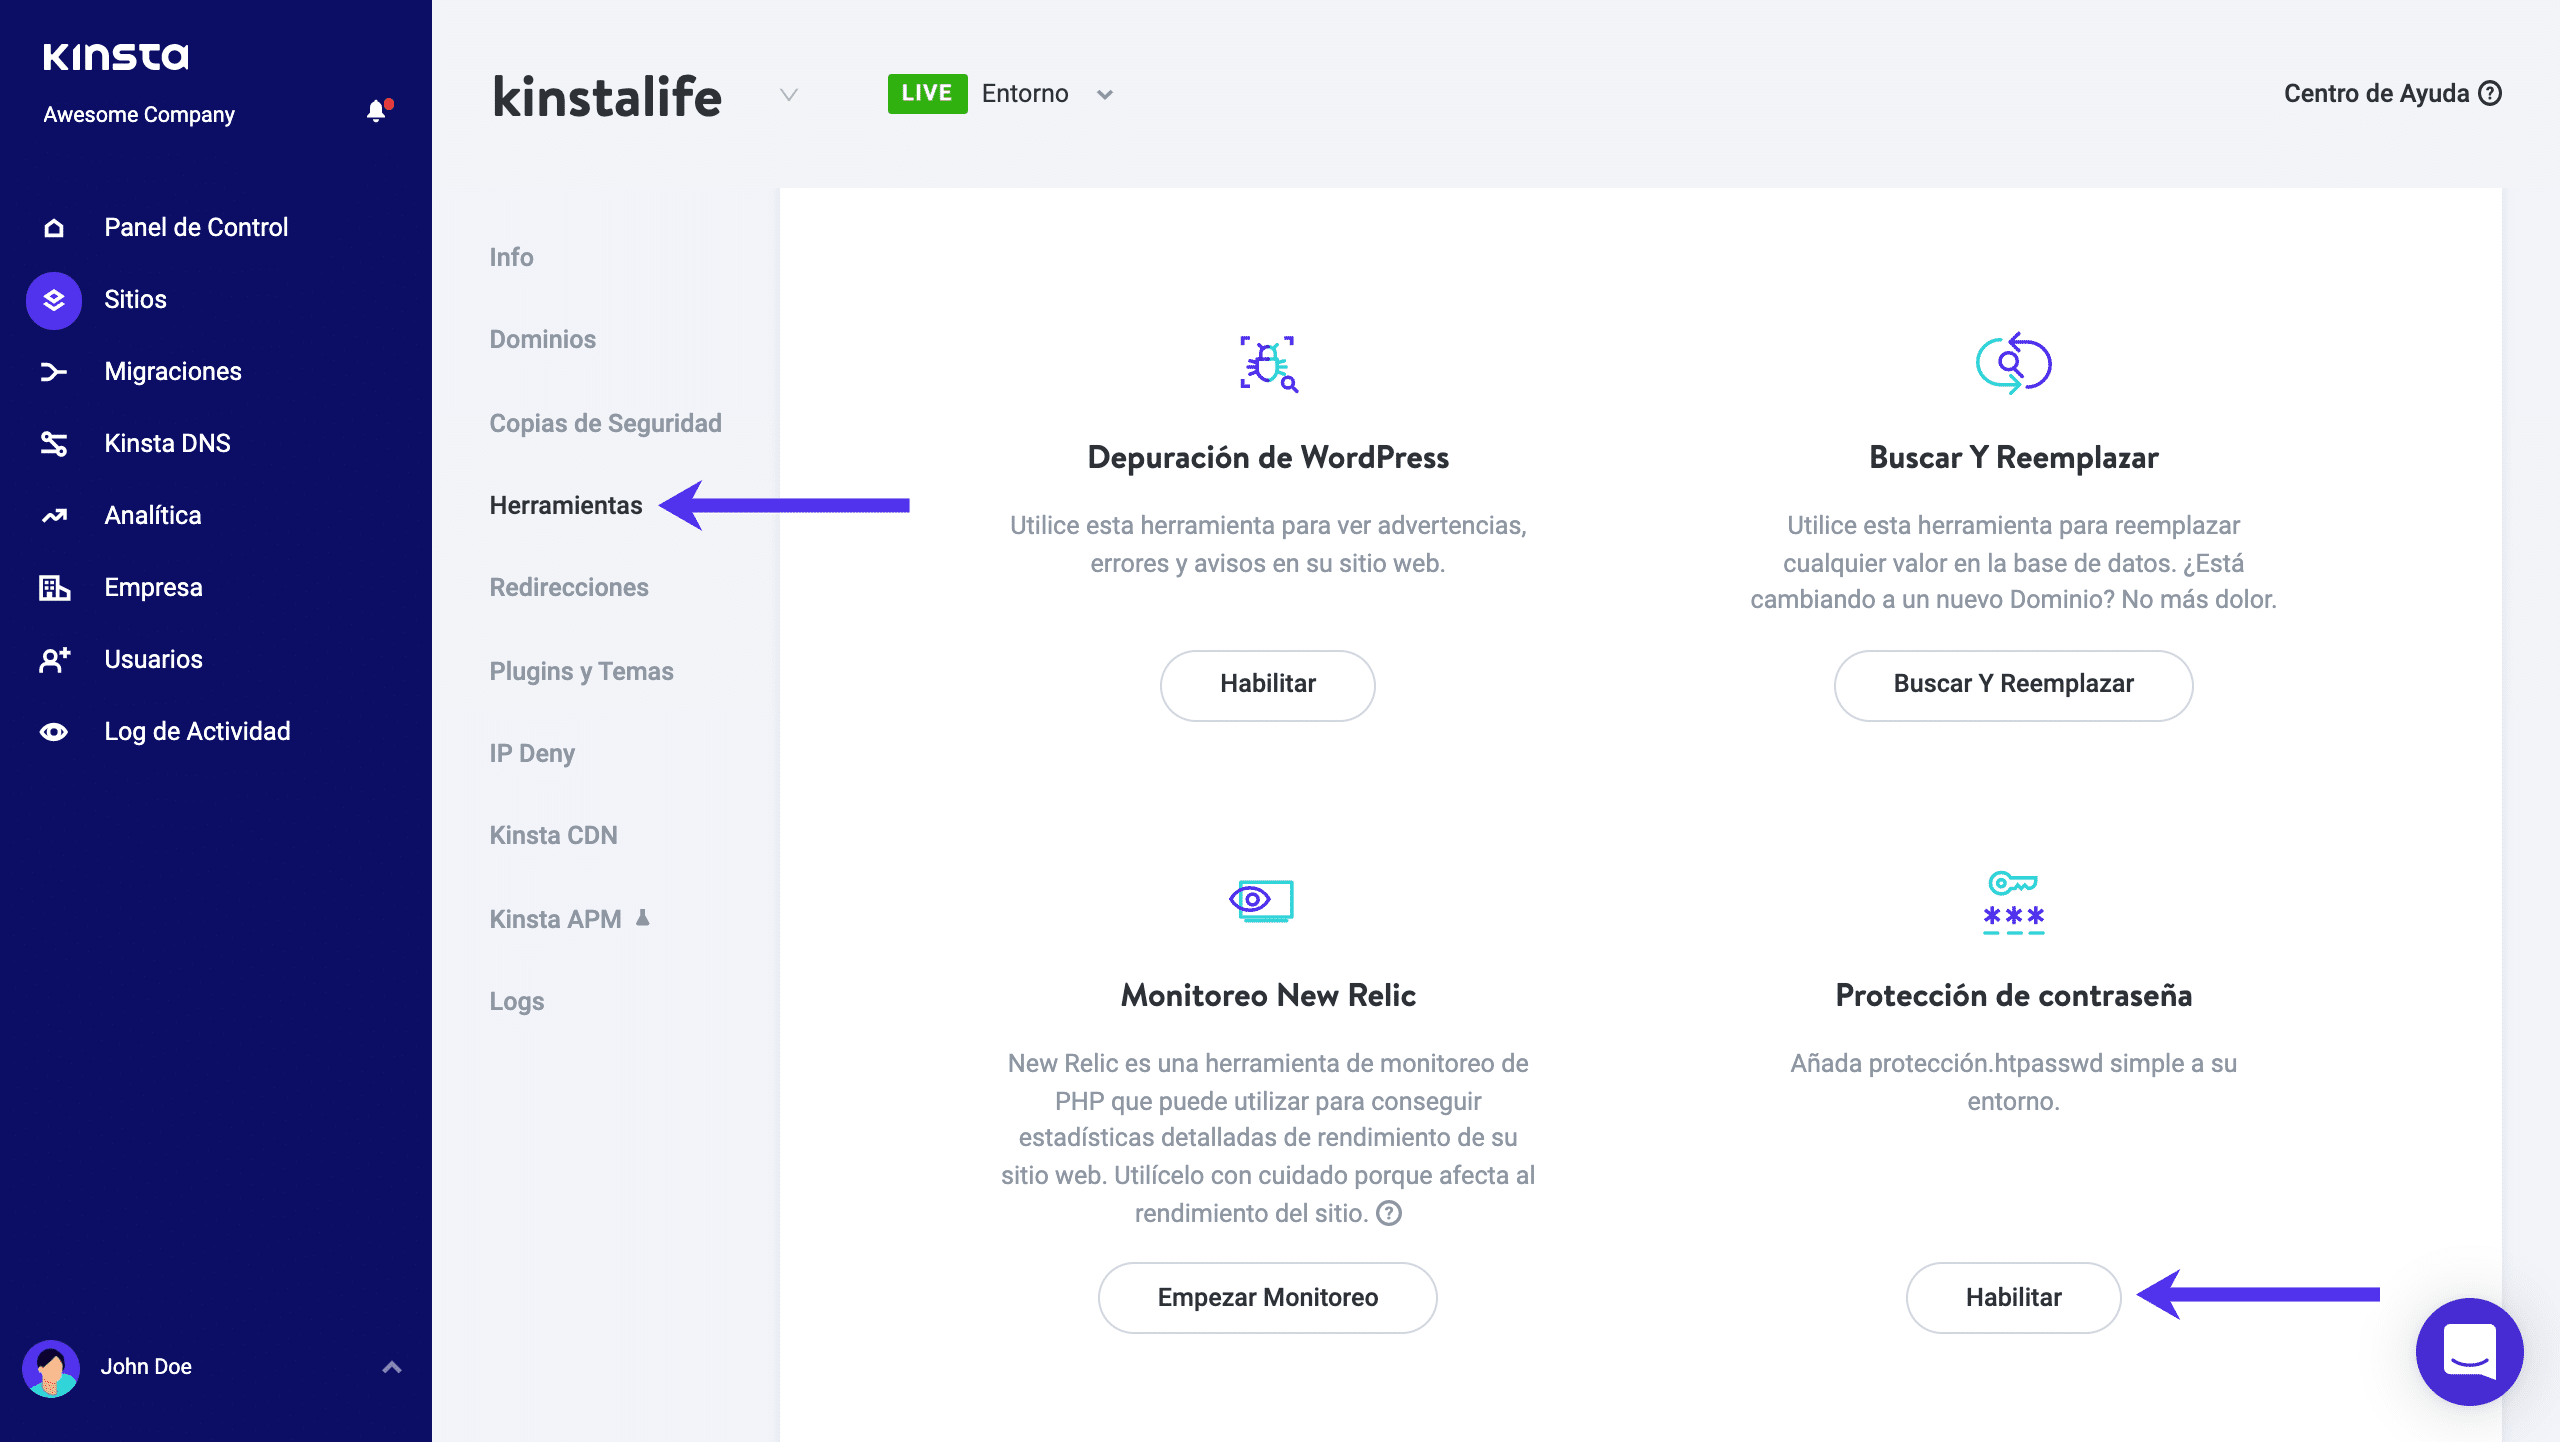This screenshot has height=1442, width=2560.
Task: Enable WordPress debugging with Habilitar
Action: pyautogui.click(x=1267, y=685)
